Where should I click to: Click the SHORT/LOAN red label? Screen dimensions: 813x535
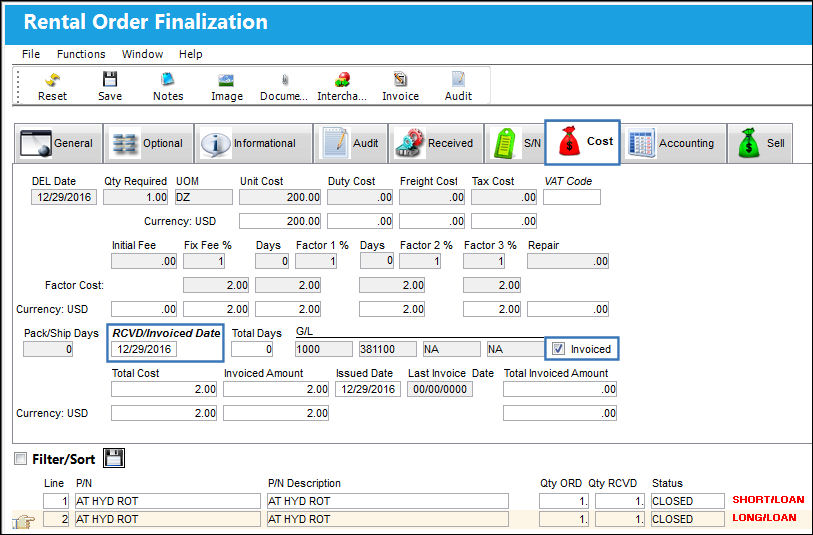tap(768, 500)
